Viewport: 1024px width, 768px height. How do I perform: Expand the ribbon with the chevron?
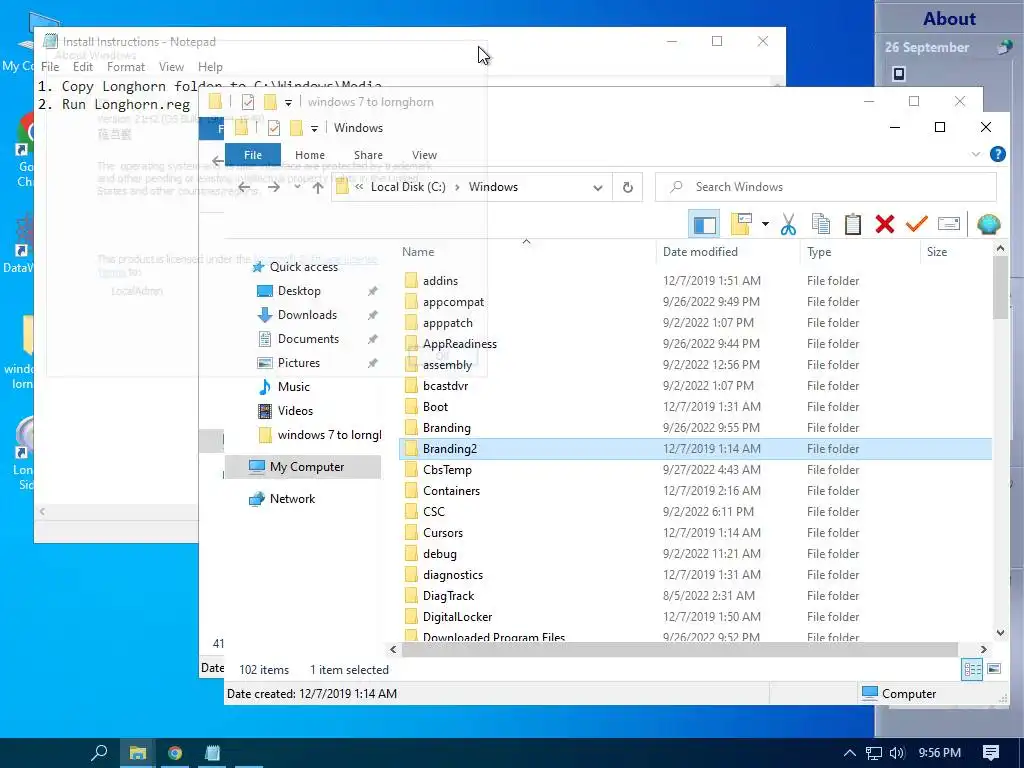point(975,154)
